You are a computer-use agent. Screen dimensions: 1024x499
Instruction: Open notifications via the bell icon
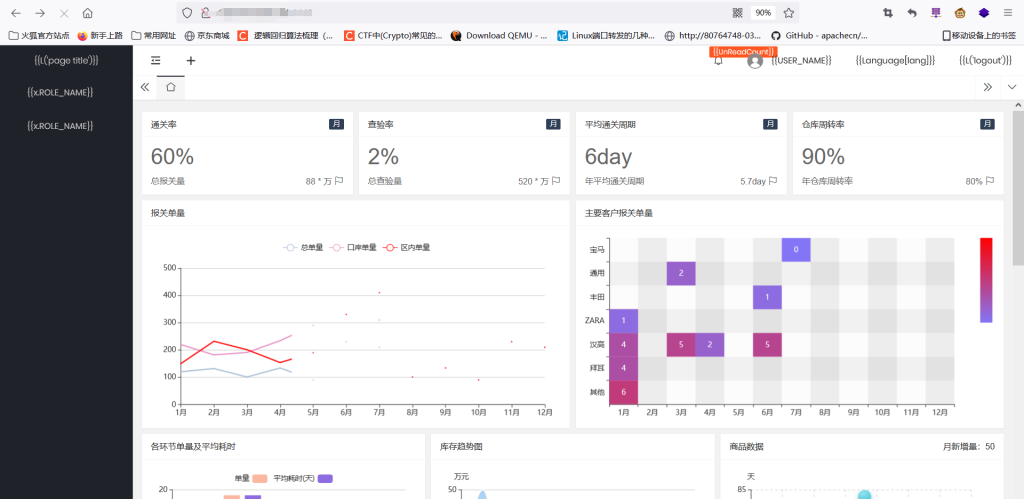pyautogui.click(x=718, y=61)
